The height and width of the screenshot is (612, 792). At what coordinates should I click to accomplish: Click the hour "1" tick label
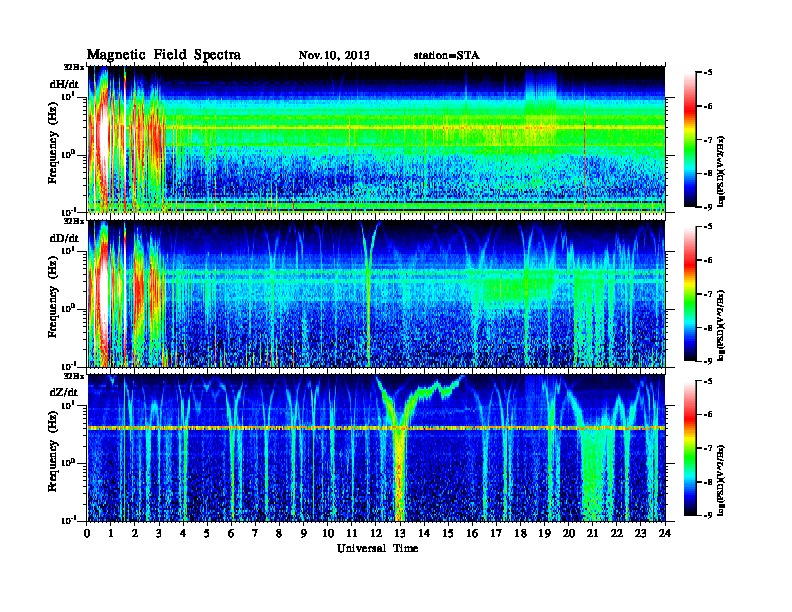[111, 533]
